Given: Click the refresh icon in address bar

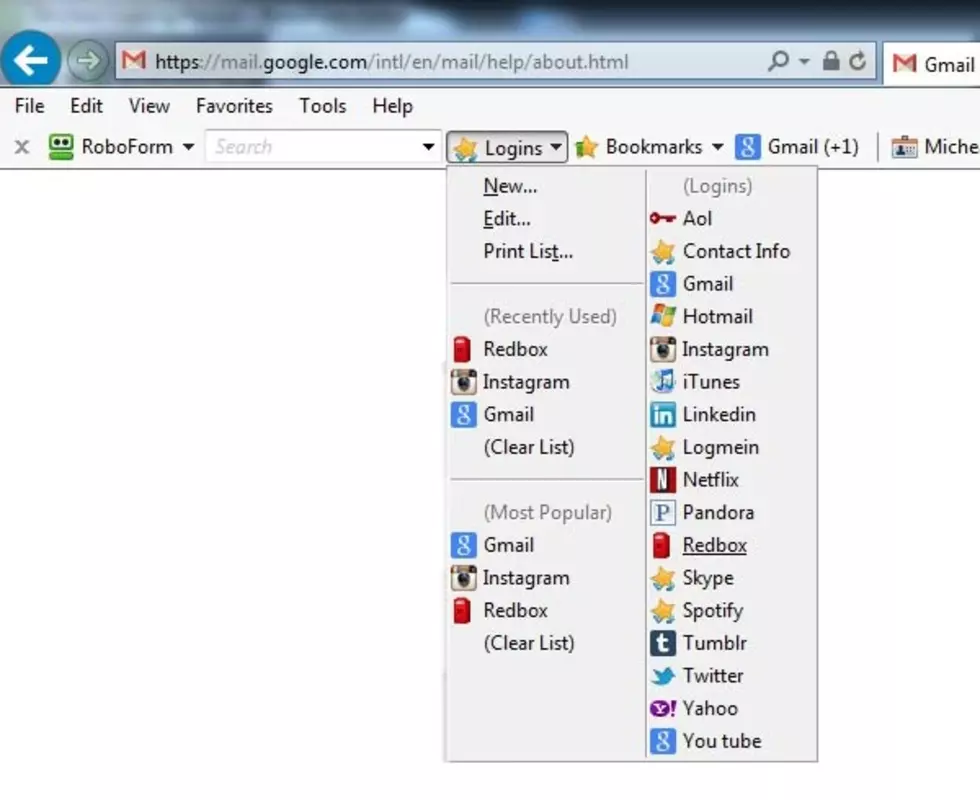Looking at the screenshot, I should (858, 61).
